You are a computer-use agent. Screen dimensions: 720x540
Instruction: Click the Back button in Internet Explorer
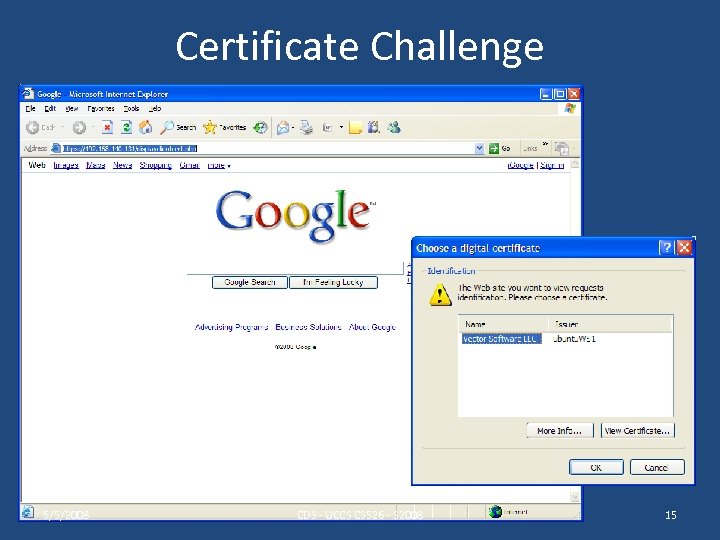[40, 127]
